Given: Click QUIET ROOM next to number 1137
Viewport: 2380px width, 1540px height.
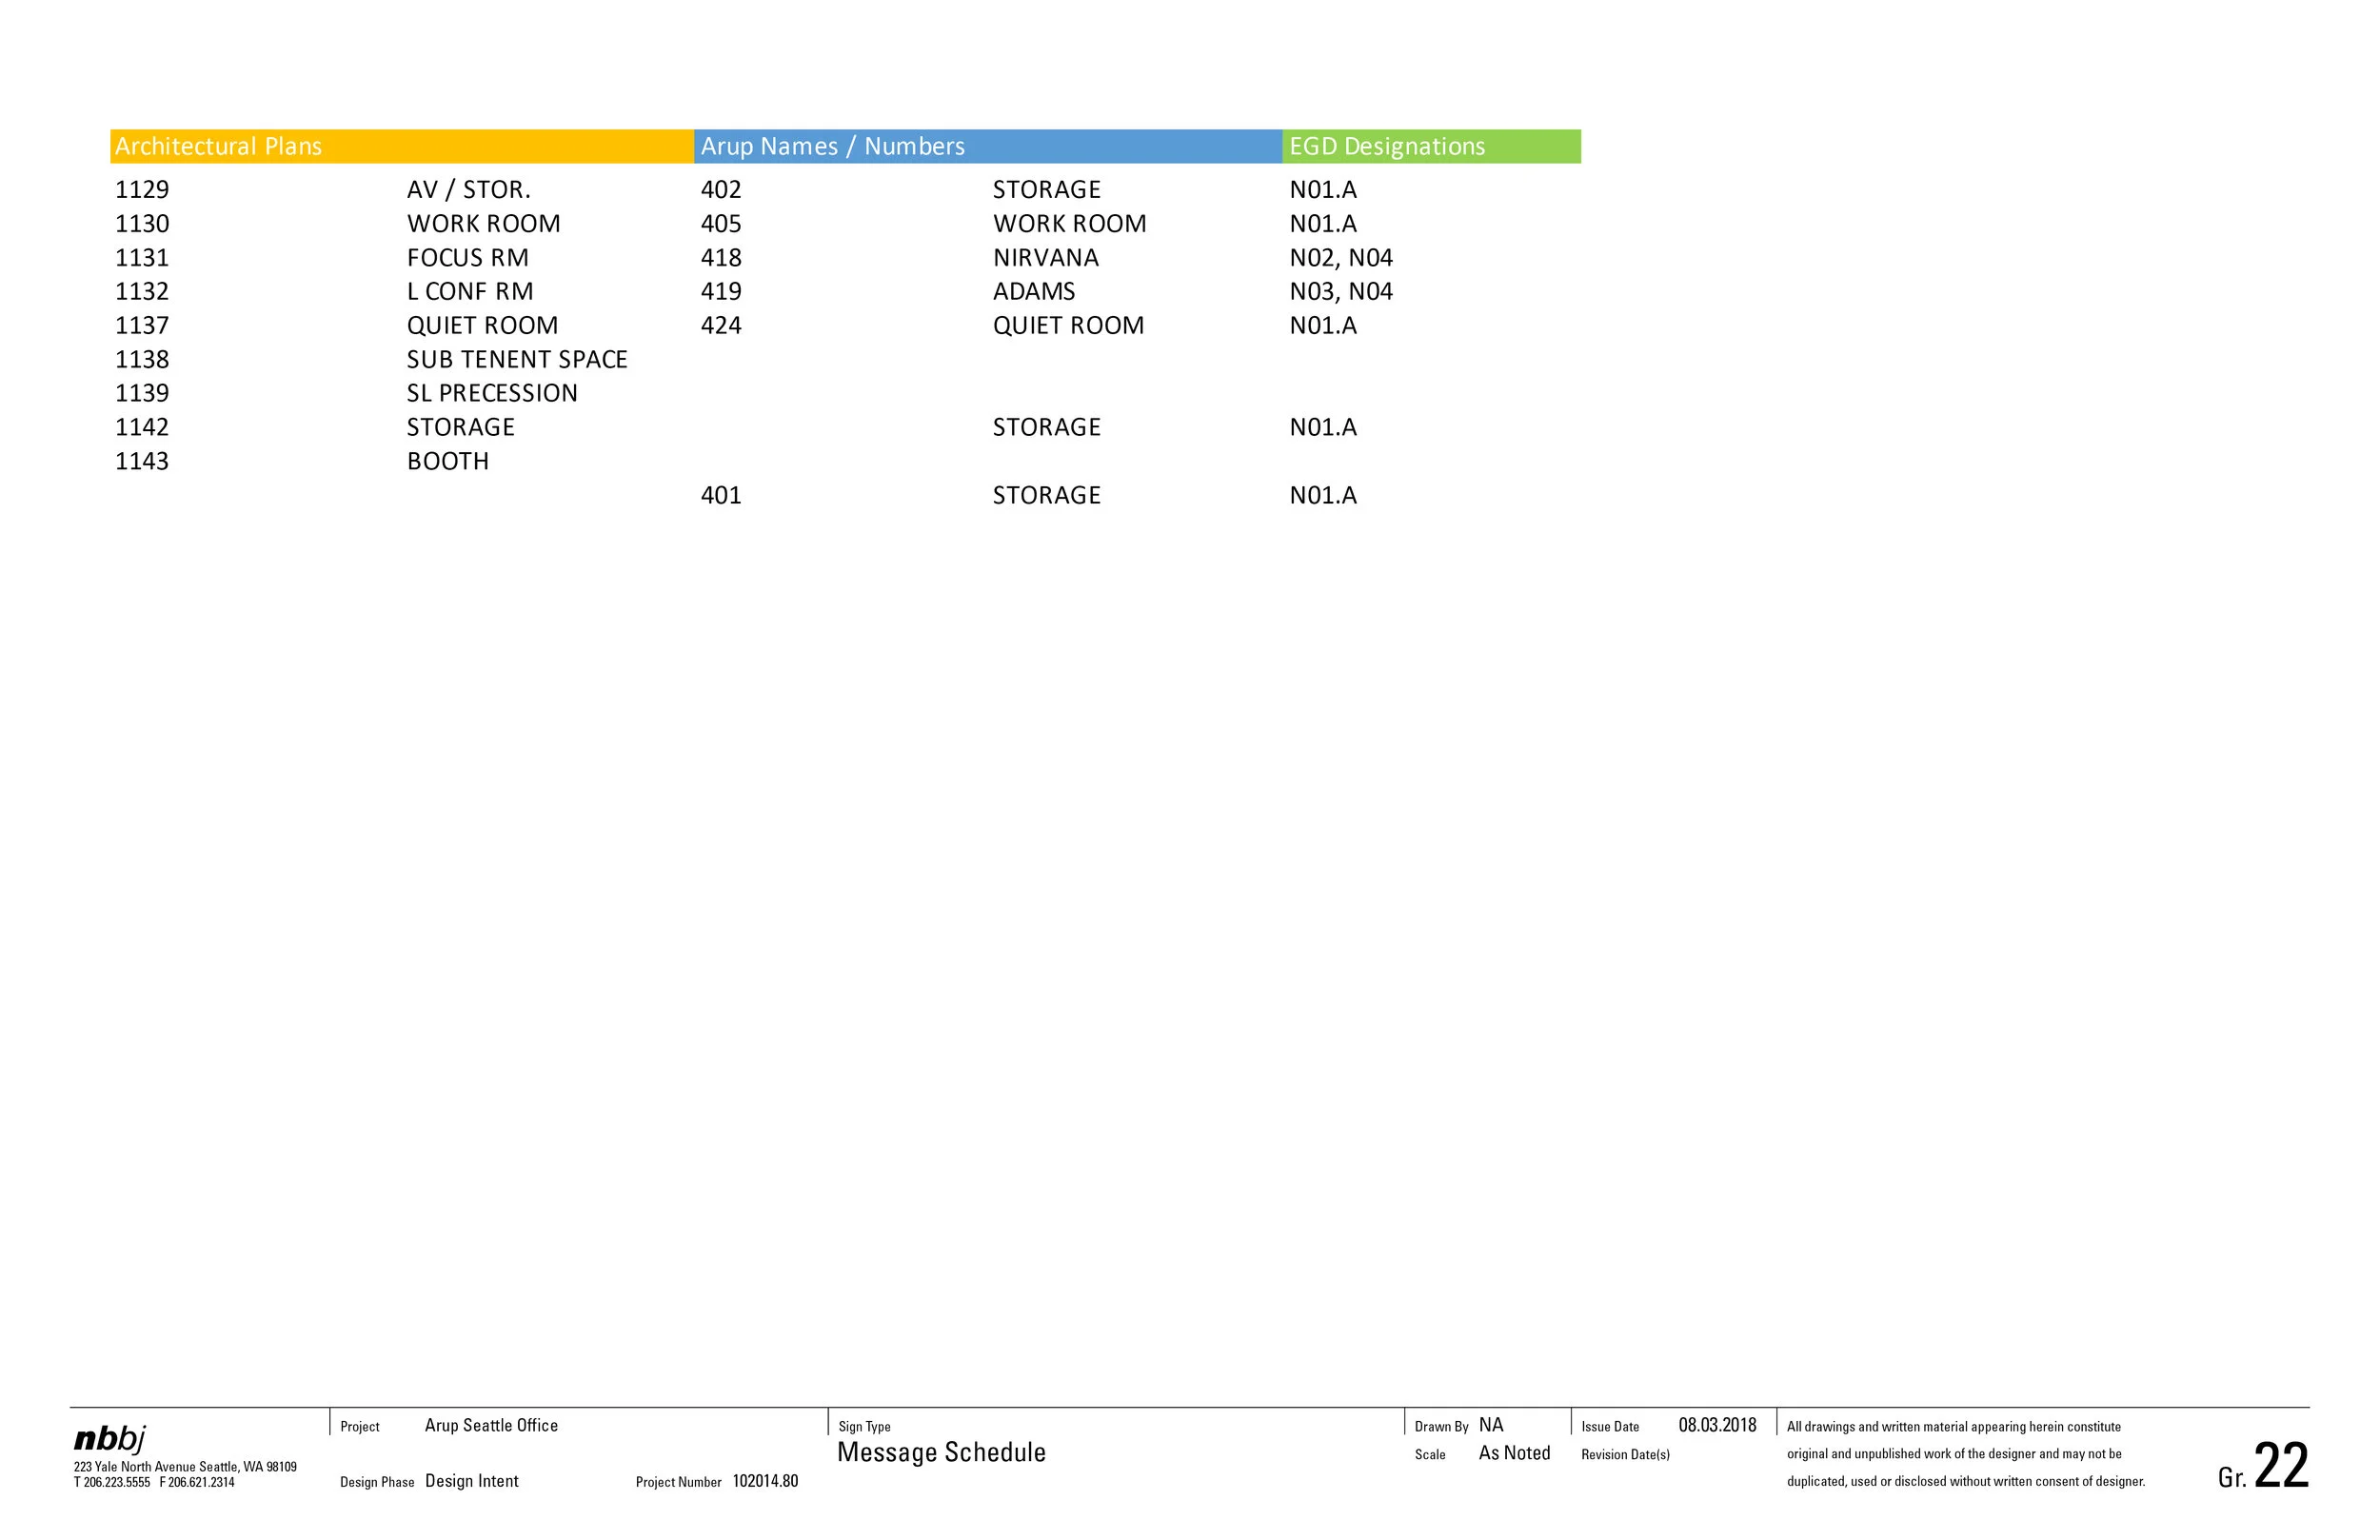Looking at the screenshot, I should click(483, 326).
